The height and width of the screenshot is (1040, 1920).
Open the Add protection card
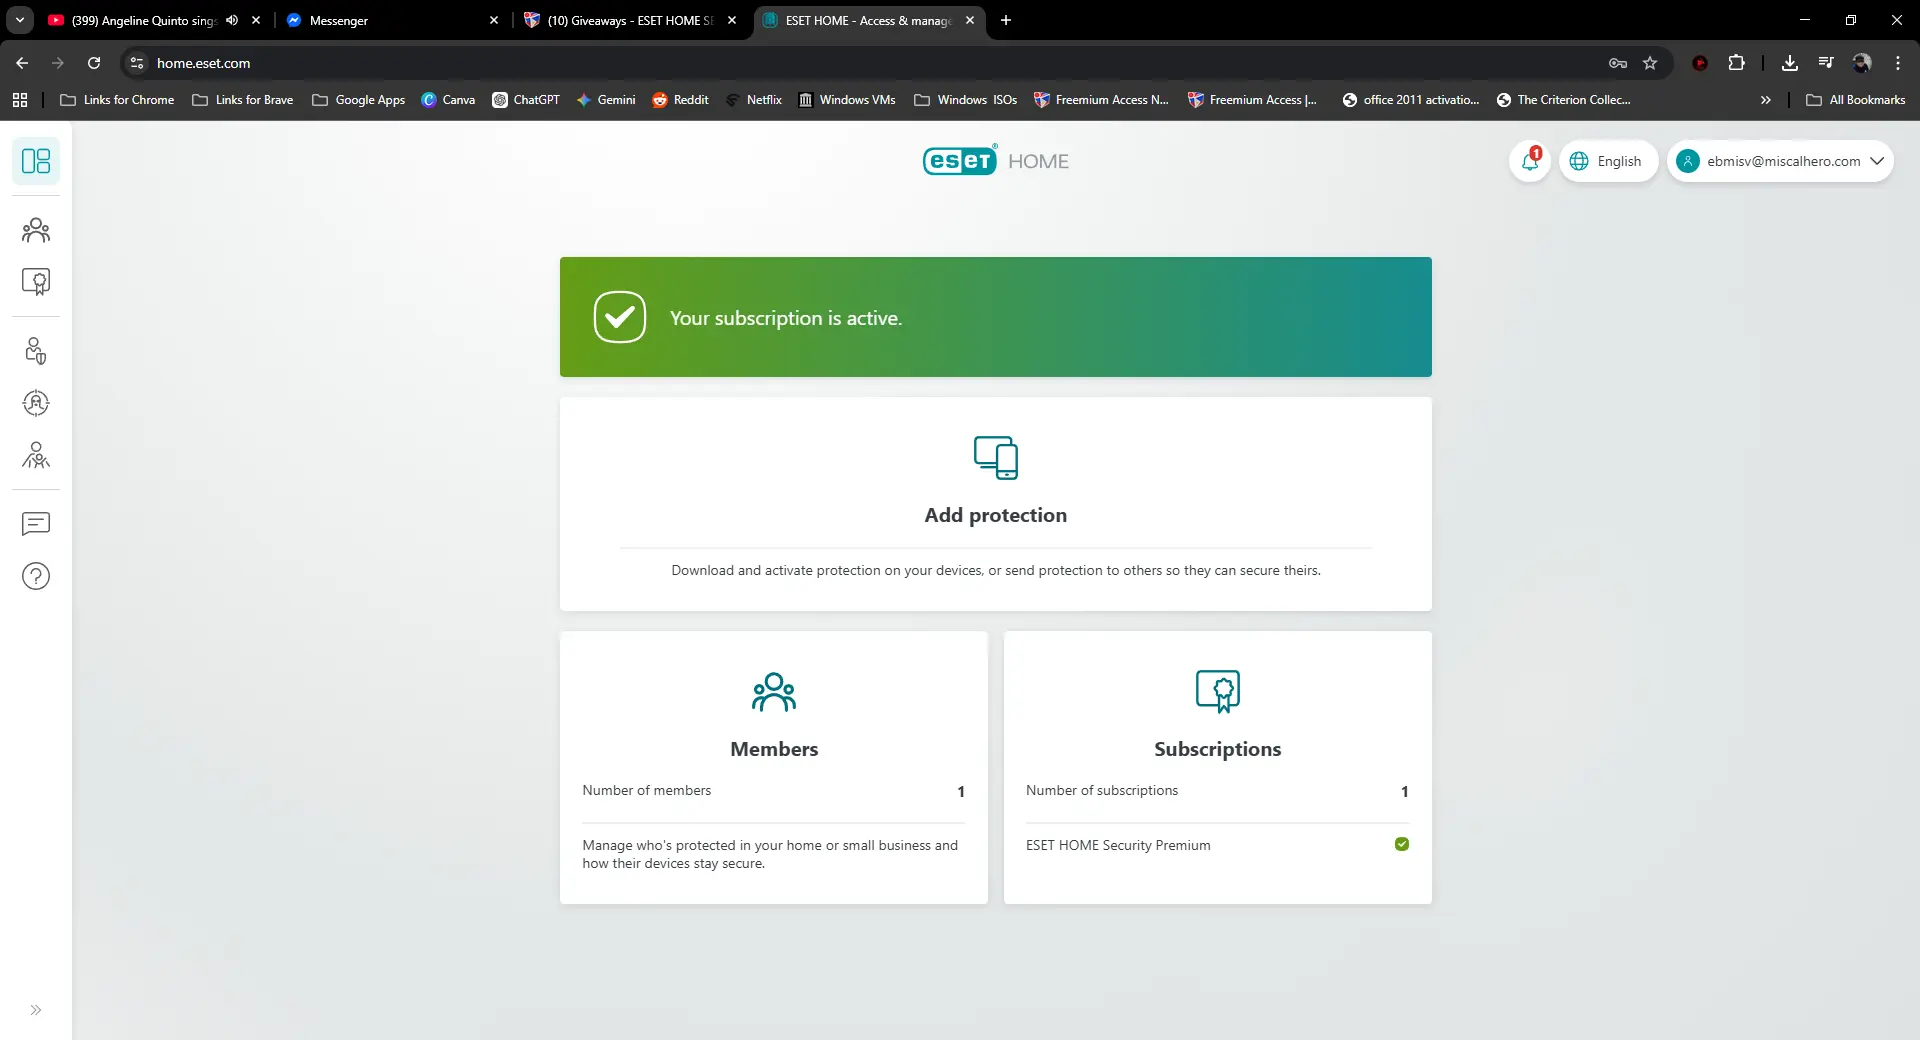pyautogui.click(x=996, y=504)
